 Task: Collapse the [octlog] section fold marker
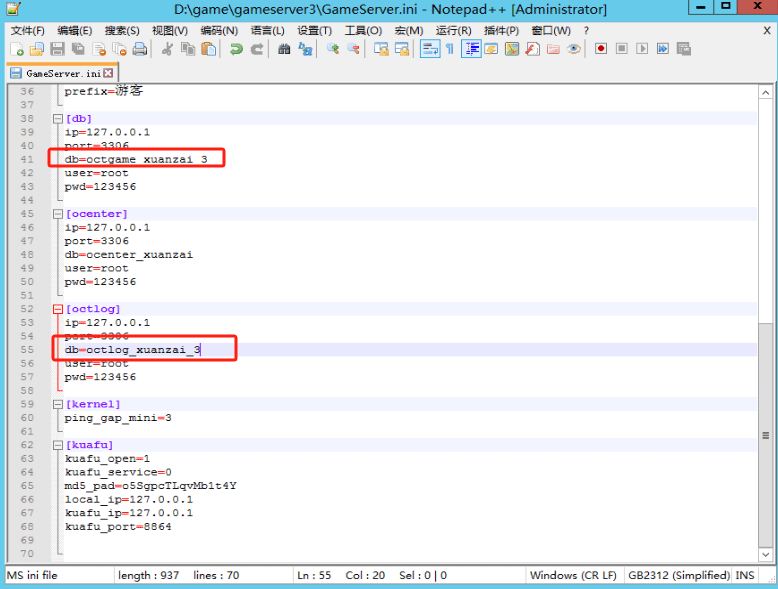point(58,309)
